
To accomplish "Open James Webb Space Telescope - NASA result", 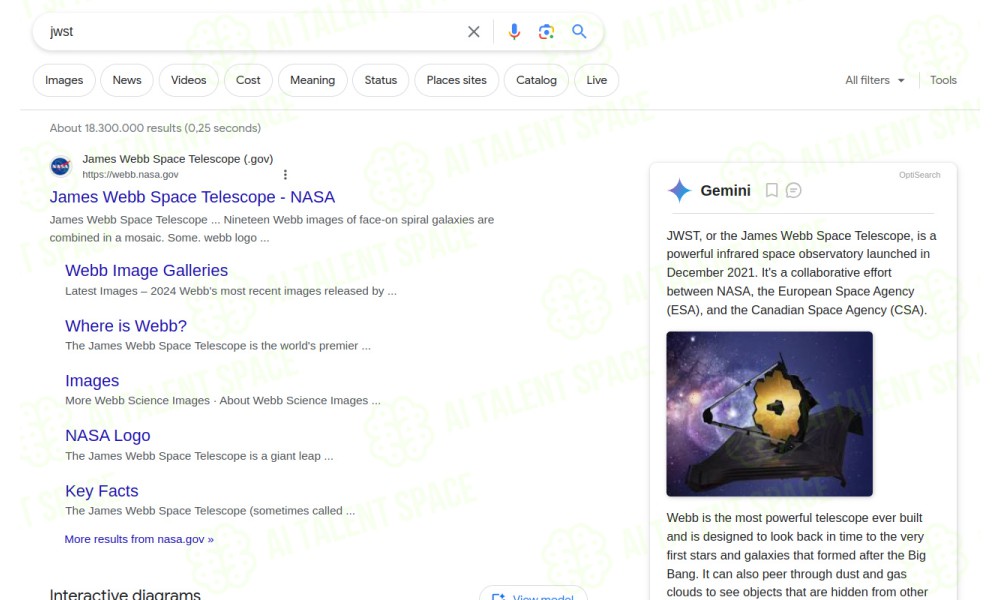I will 192,197.
